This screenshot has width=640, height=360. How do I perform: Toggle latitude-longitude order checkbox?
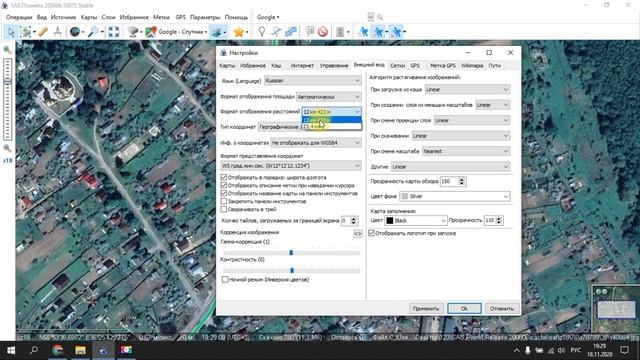224,178
